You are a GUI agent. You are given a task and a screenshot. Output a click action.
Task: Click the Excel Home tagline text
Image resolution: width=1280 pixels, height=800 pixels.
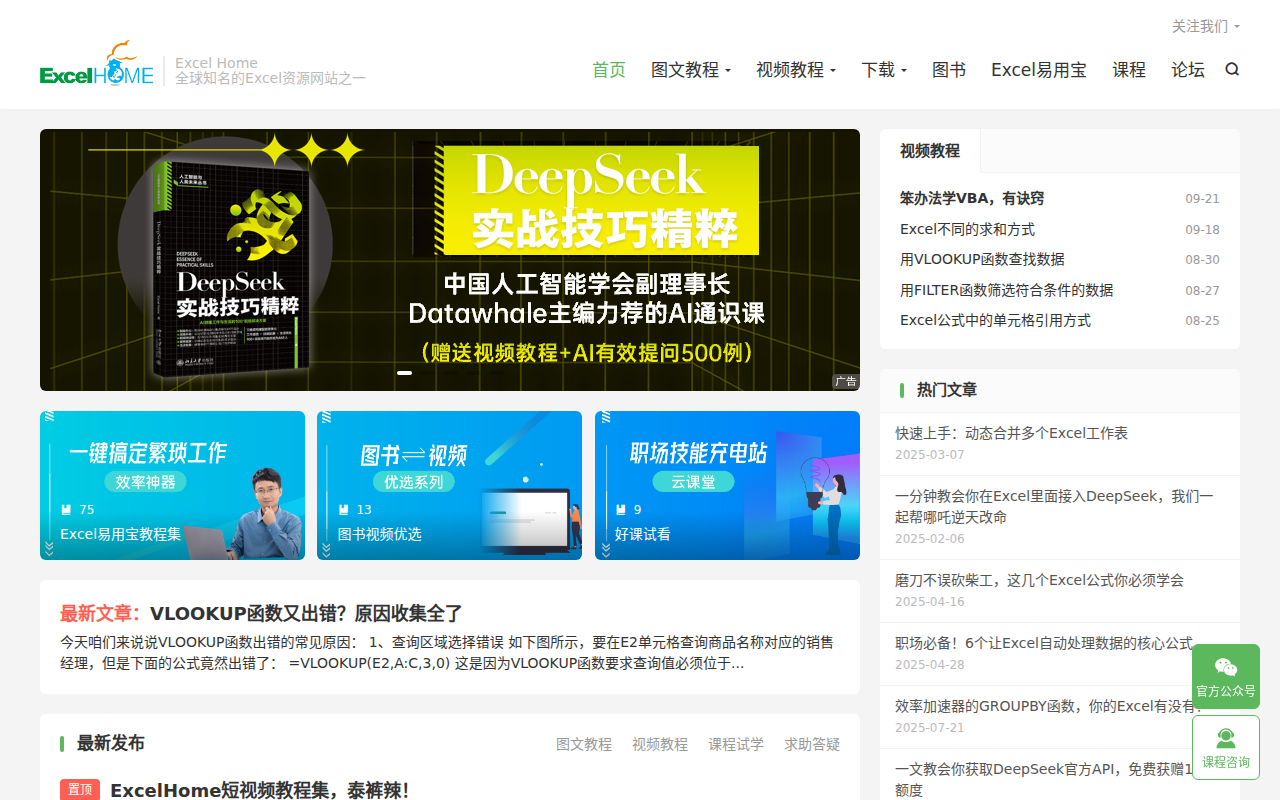(x=270, y=70)
